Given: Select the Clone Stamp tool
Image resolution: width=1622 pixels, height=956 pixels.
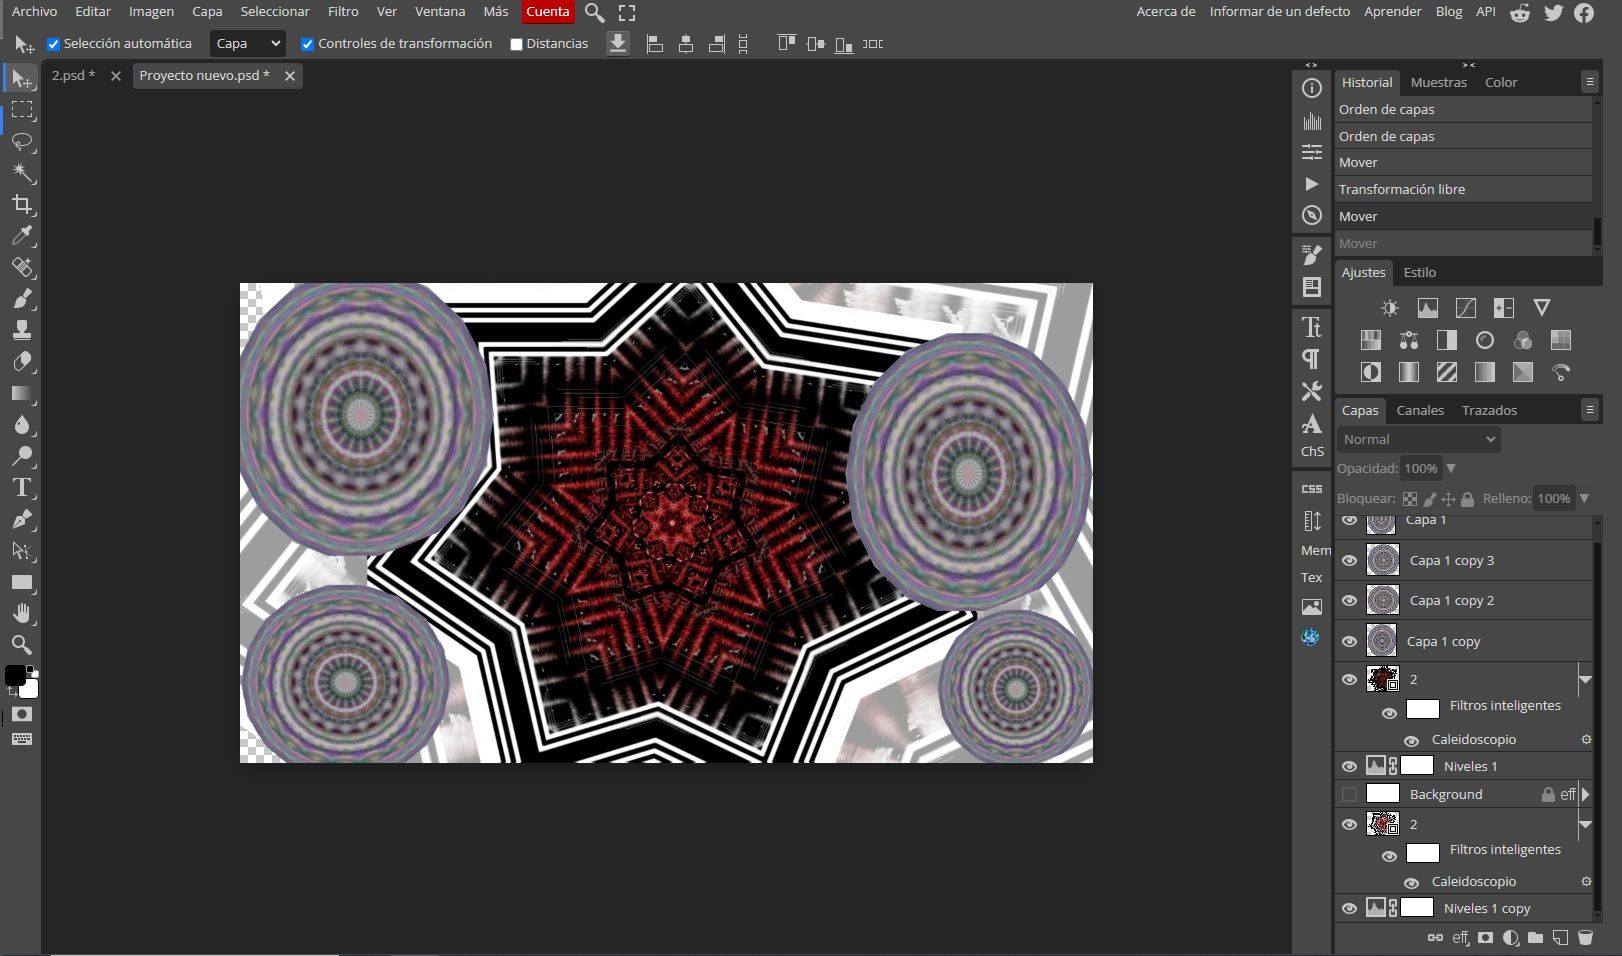Looking at the screenshot, I should [22, 330].
